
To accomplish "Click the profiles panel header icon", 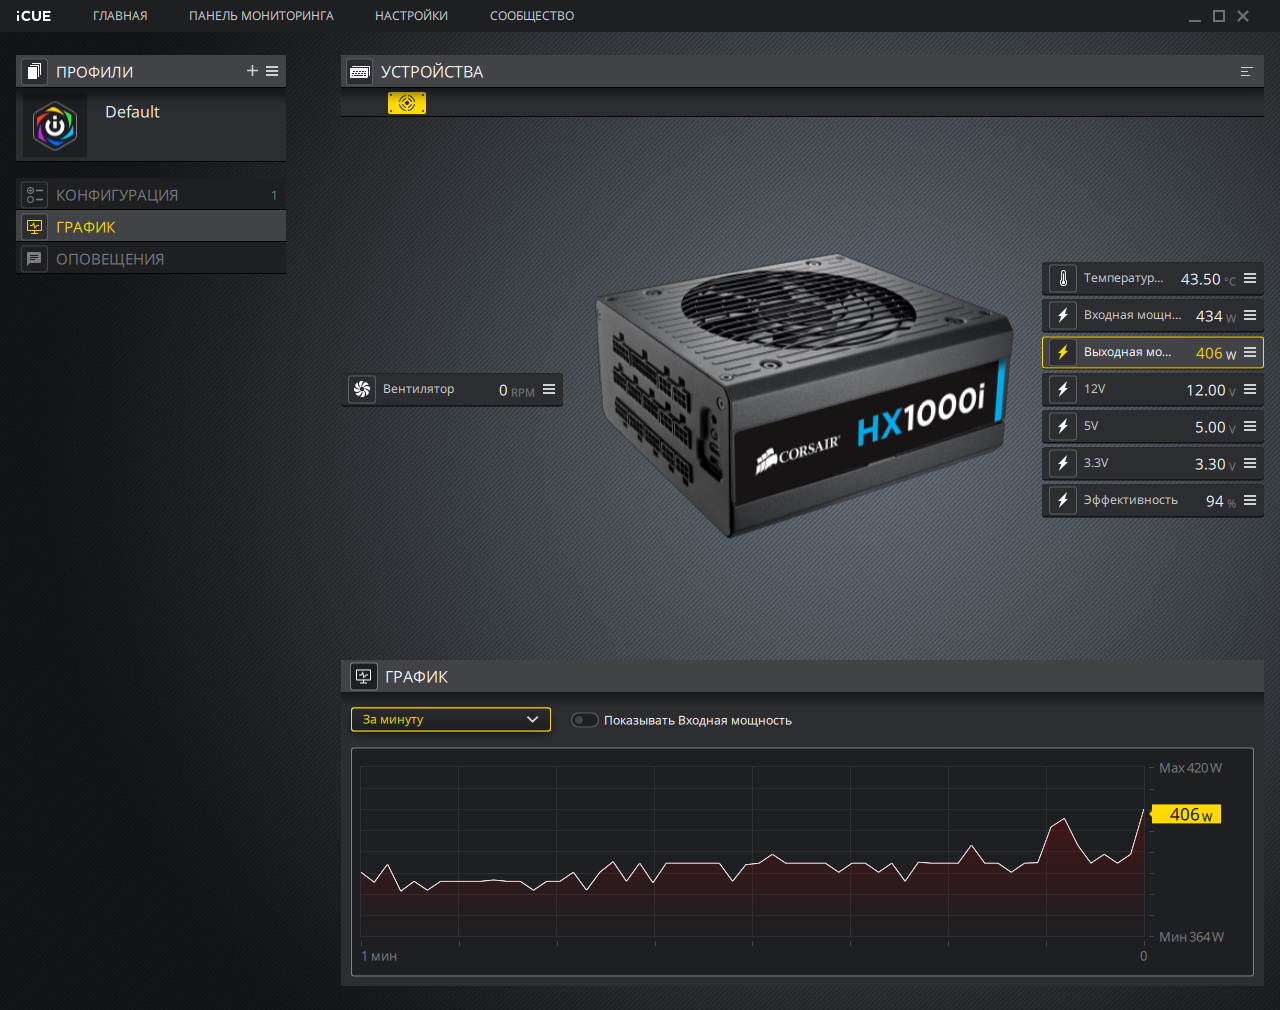I will pyautogui.click(x=35, y=71).
